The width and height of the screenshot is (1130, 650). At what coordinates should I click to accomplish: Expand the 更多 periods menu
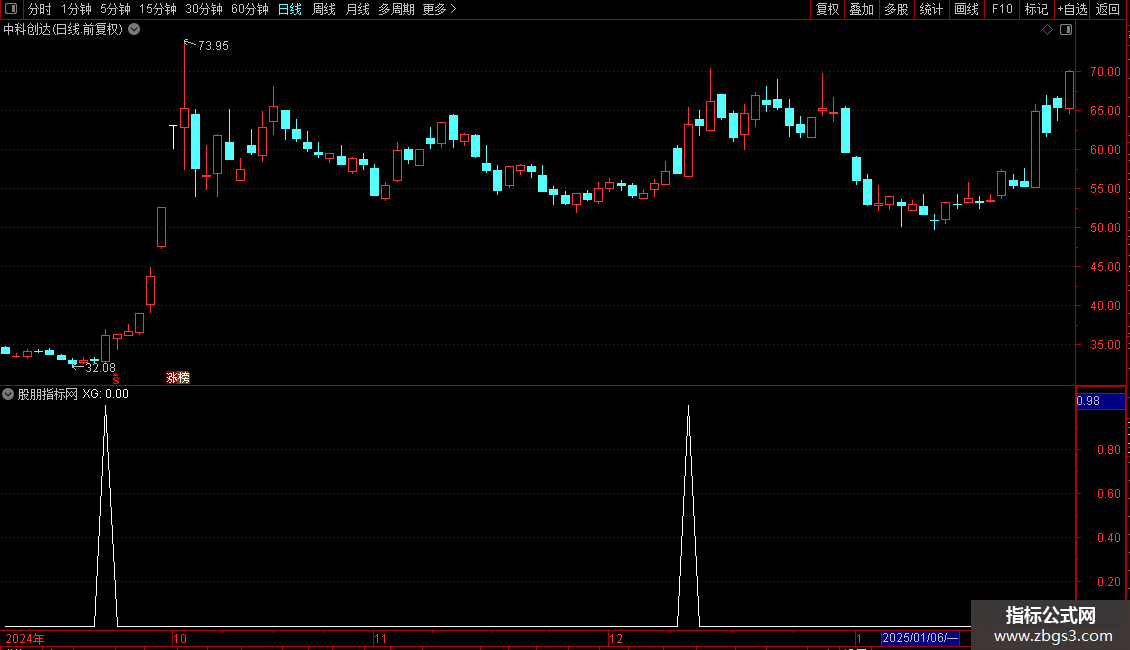pos(439,9)
